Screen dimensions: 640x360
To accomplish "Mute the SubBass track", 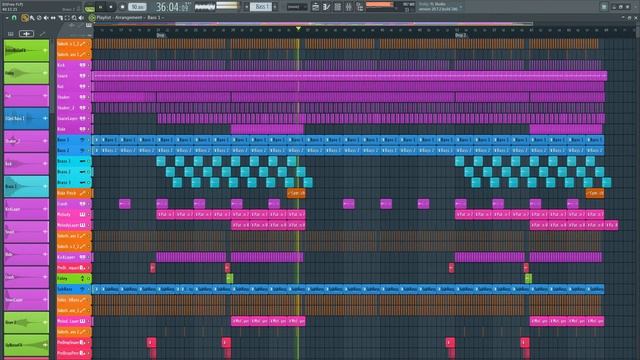I will coord(89,289).
